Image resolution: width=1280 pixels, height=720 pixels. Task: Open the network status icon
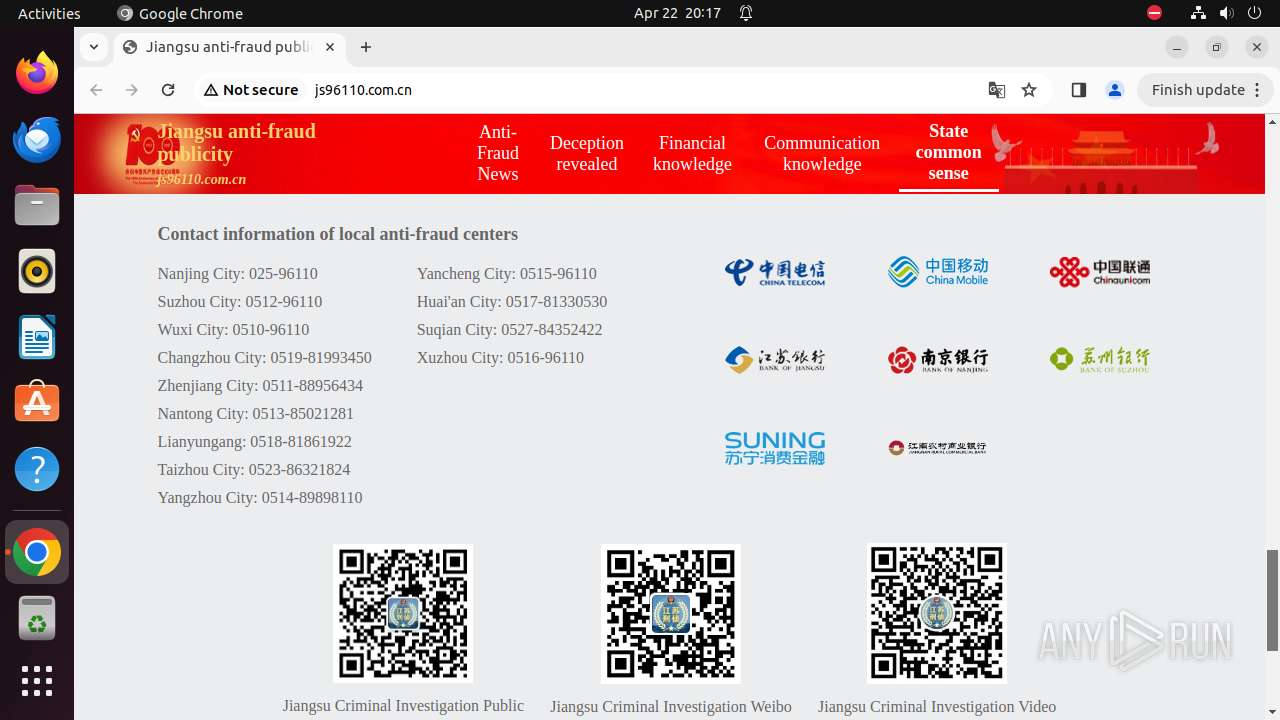[x=1198, y=13]
